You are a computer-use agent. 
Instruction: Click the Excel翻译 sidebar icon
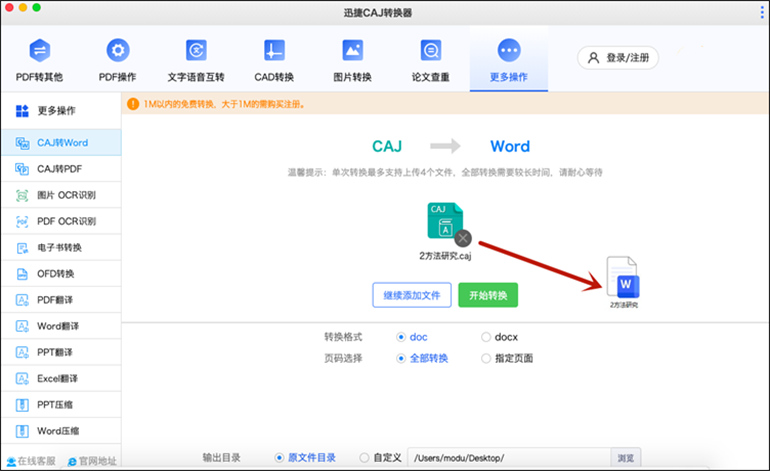[22, 379]
